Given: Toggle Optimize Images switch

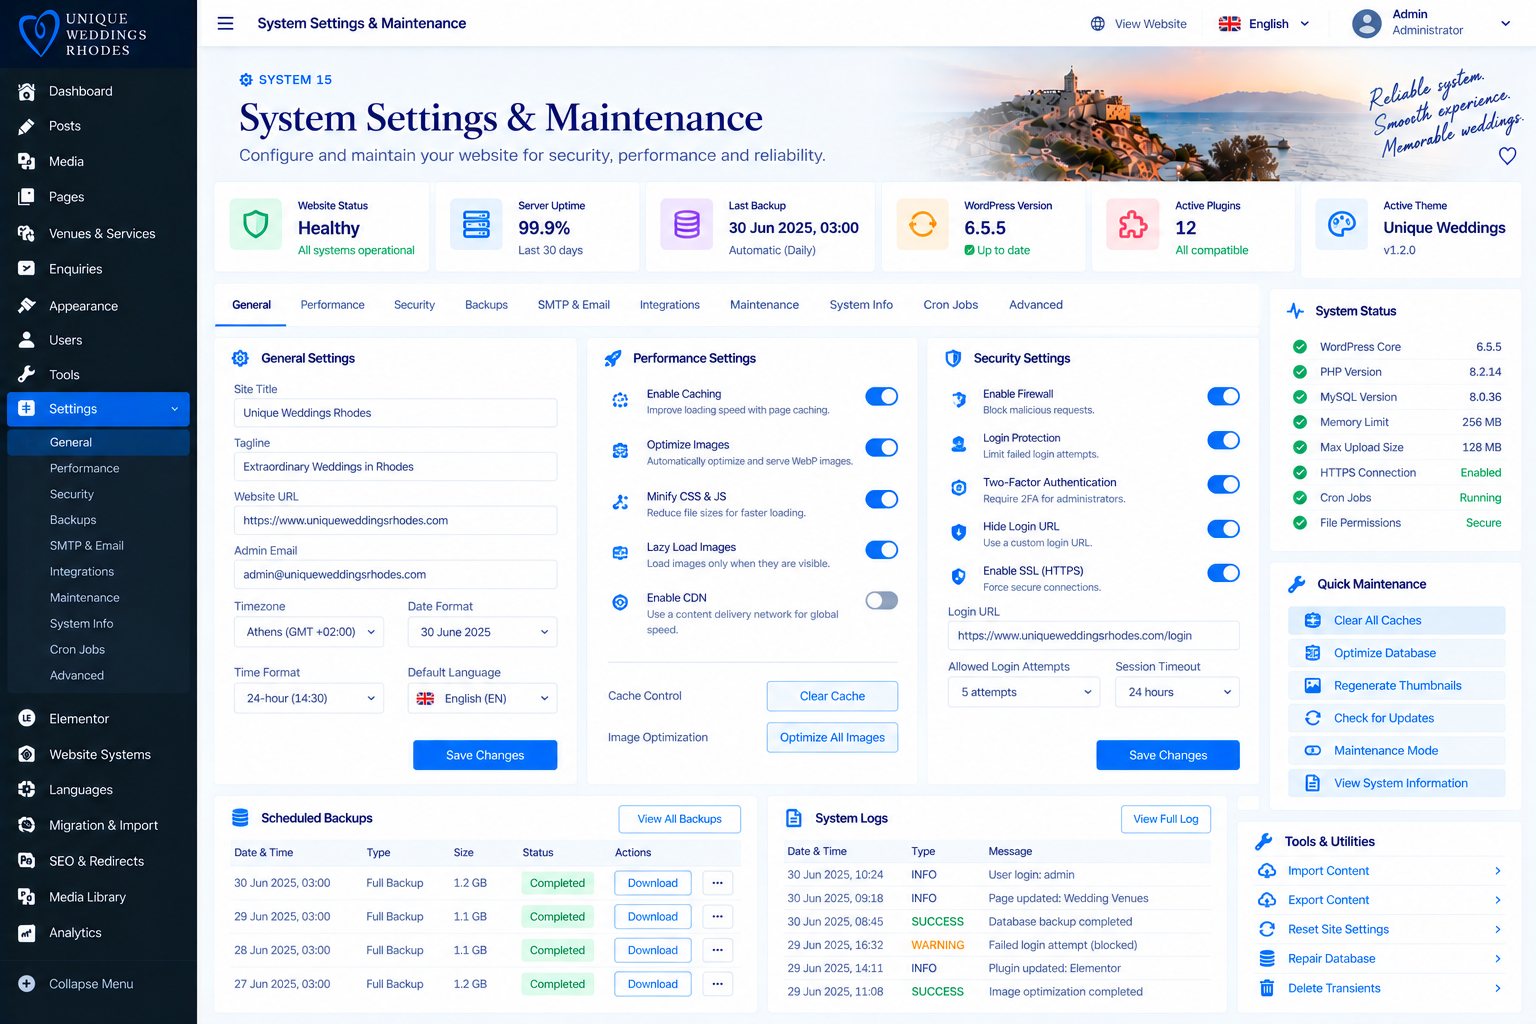Looking at the screenshot, I should click(882, 448).
